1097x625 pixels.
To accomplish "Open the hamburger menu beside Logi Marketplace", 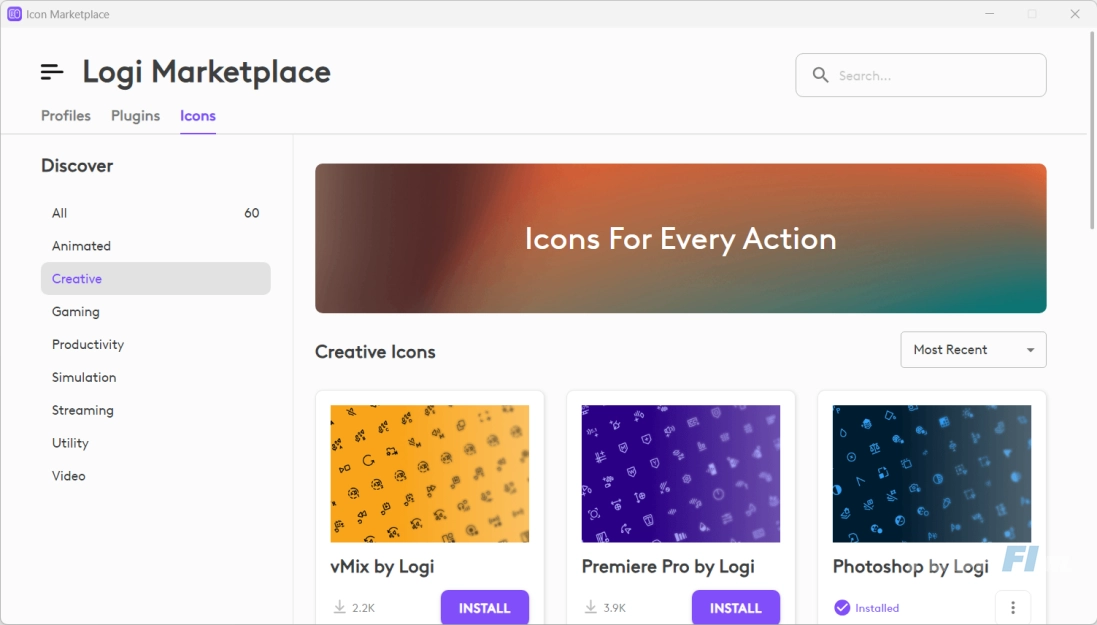I will 52,71.
